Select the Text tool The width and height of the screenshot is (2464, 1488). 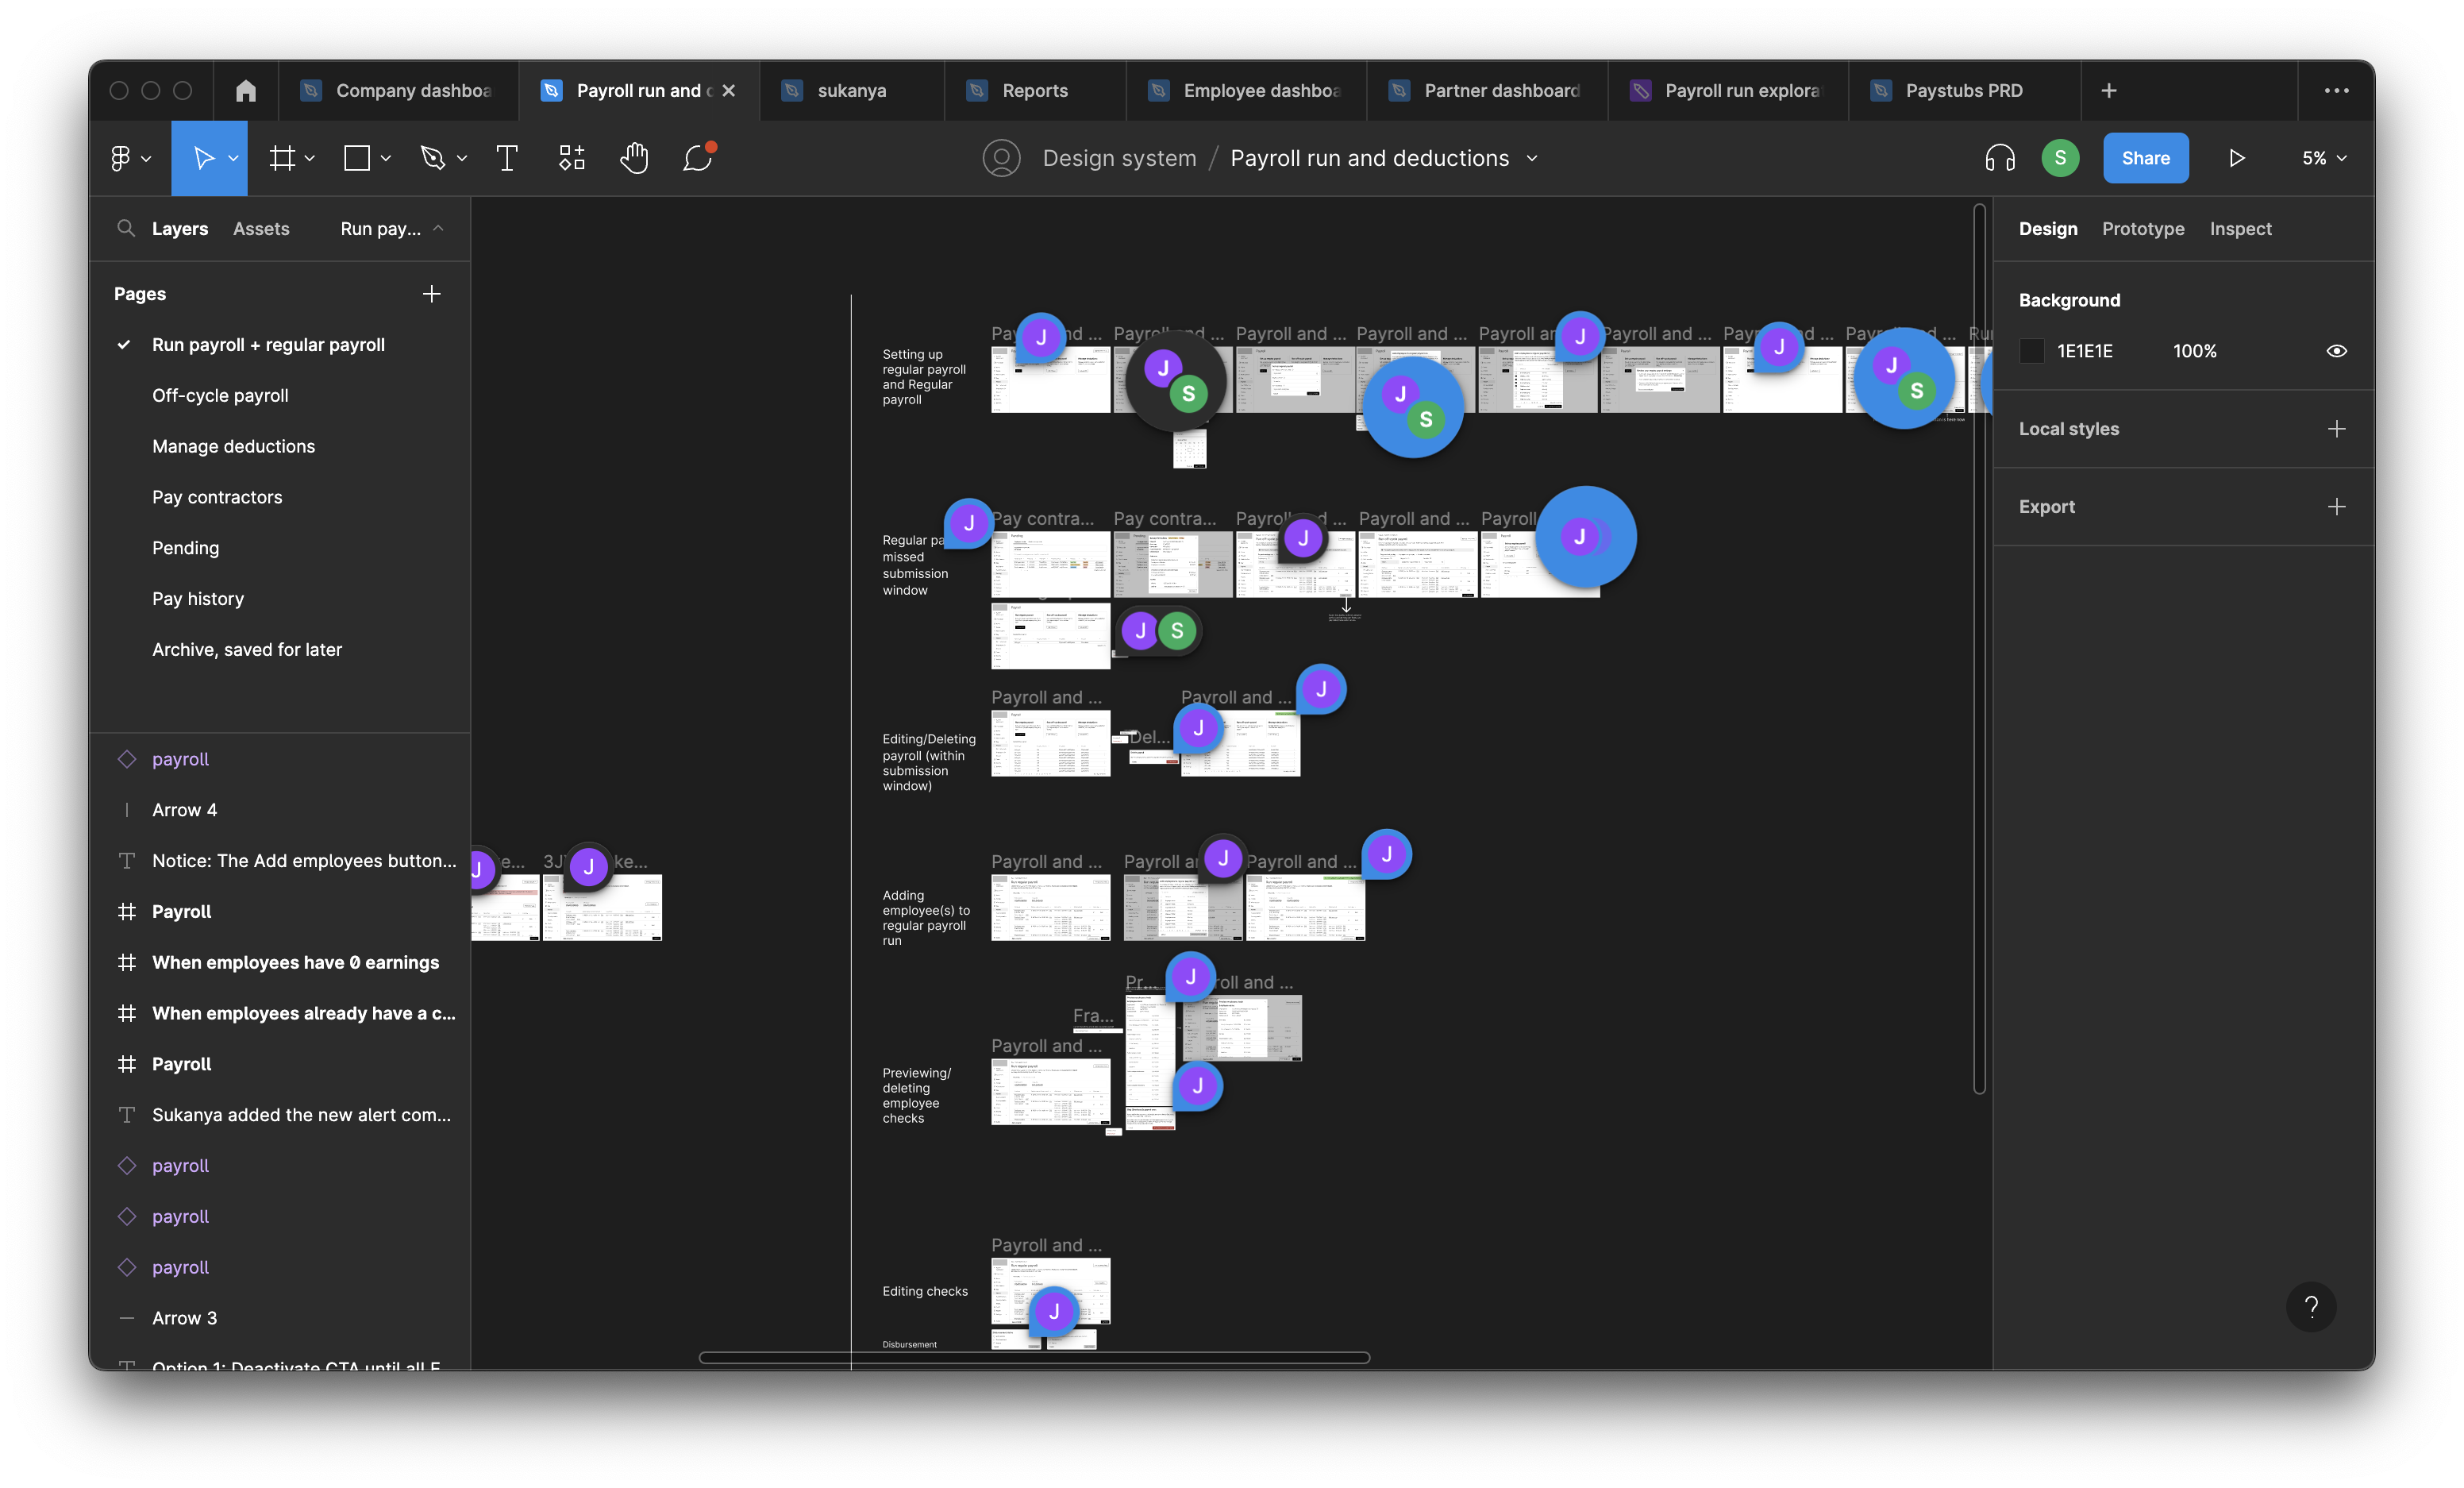pos(507,158)
